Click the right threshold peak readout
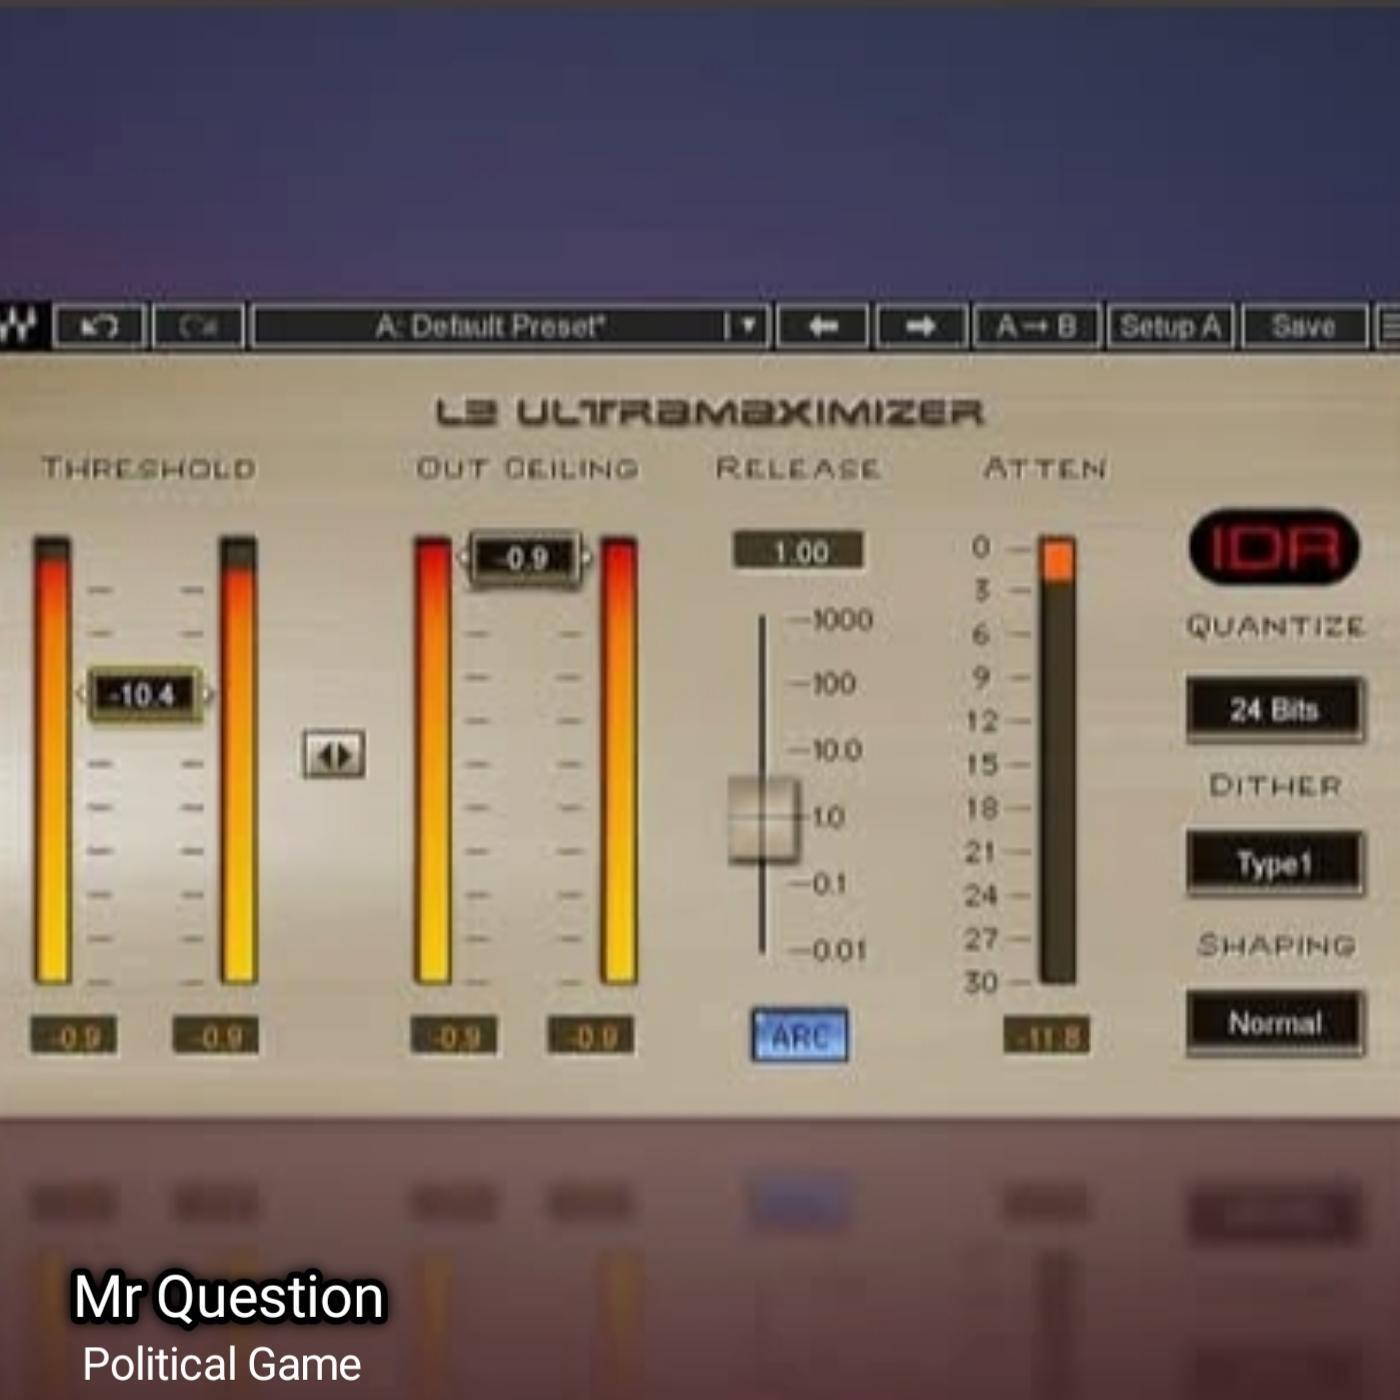 (216, 1036)
